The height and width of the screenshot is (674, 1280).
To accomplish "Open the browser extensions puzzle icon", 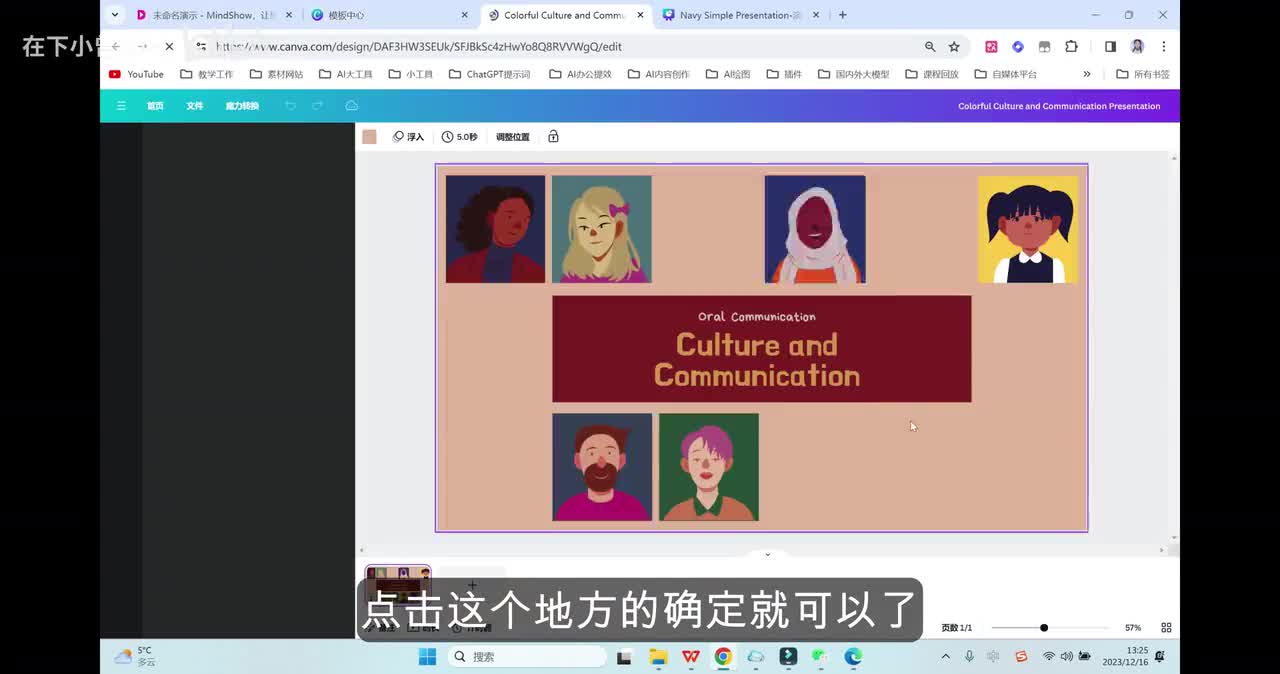I will [x=1071, y=46].
